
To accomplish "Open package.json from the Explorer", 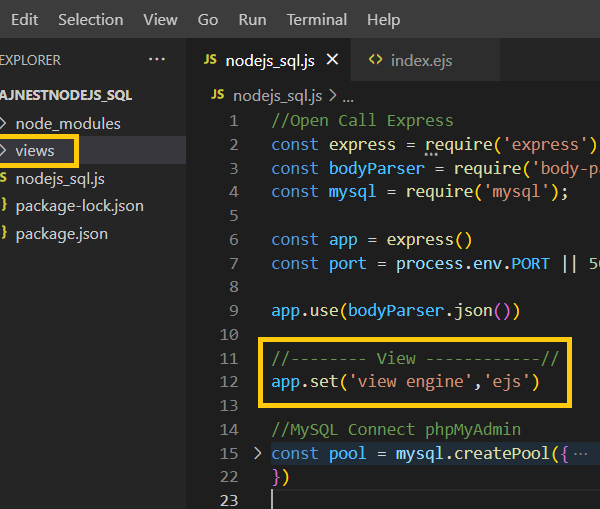I will [61, 233].
